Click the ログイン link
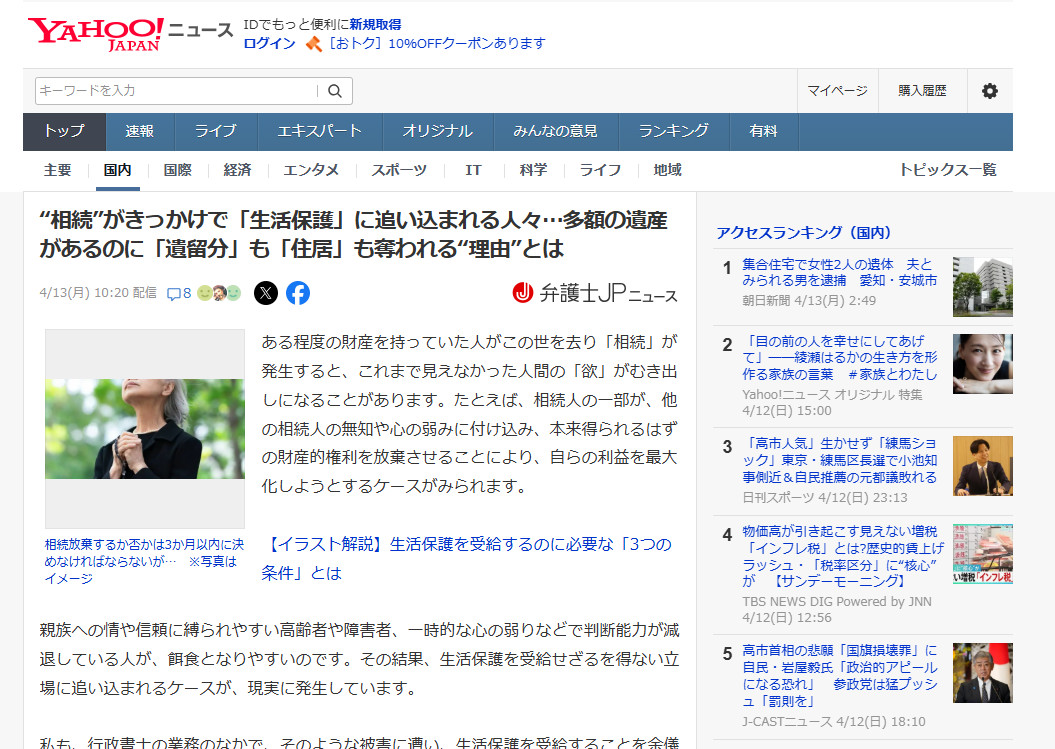 pos(269,43)
